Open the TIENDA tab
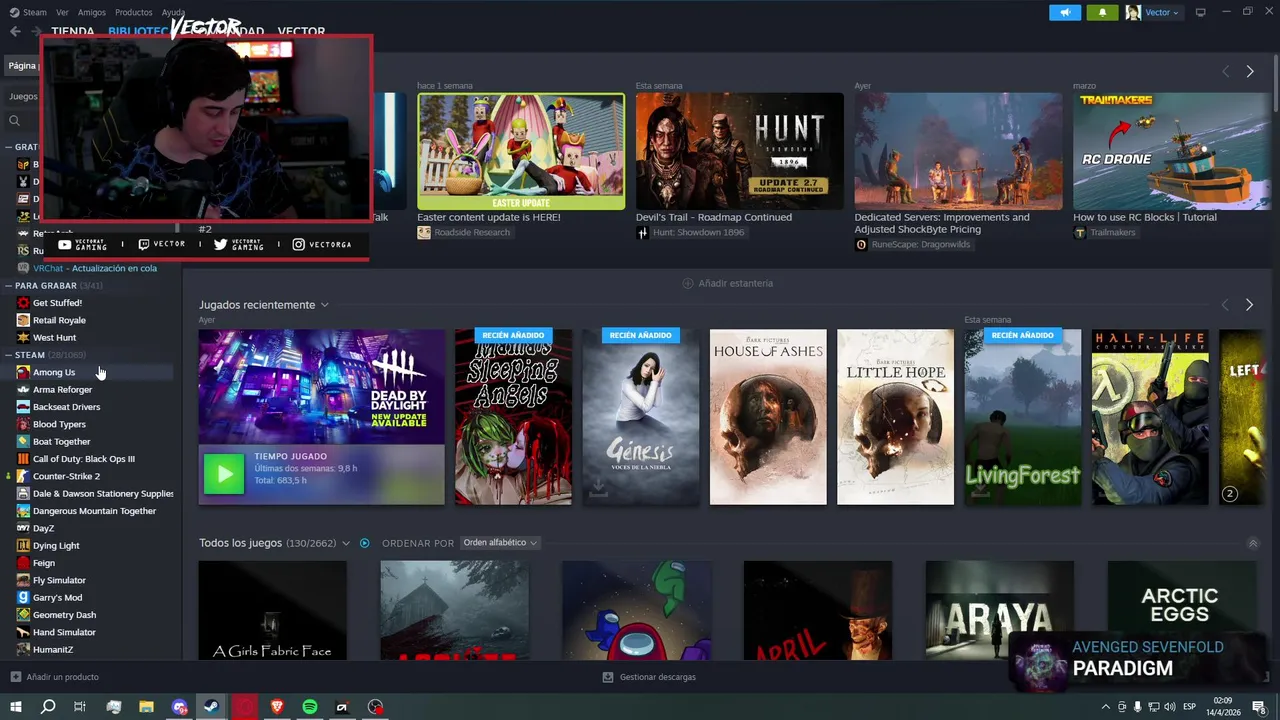 pos(73,32)
